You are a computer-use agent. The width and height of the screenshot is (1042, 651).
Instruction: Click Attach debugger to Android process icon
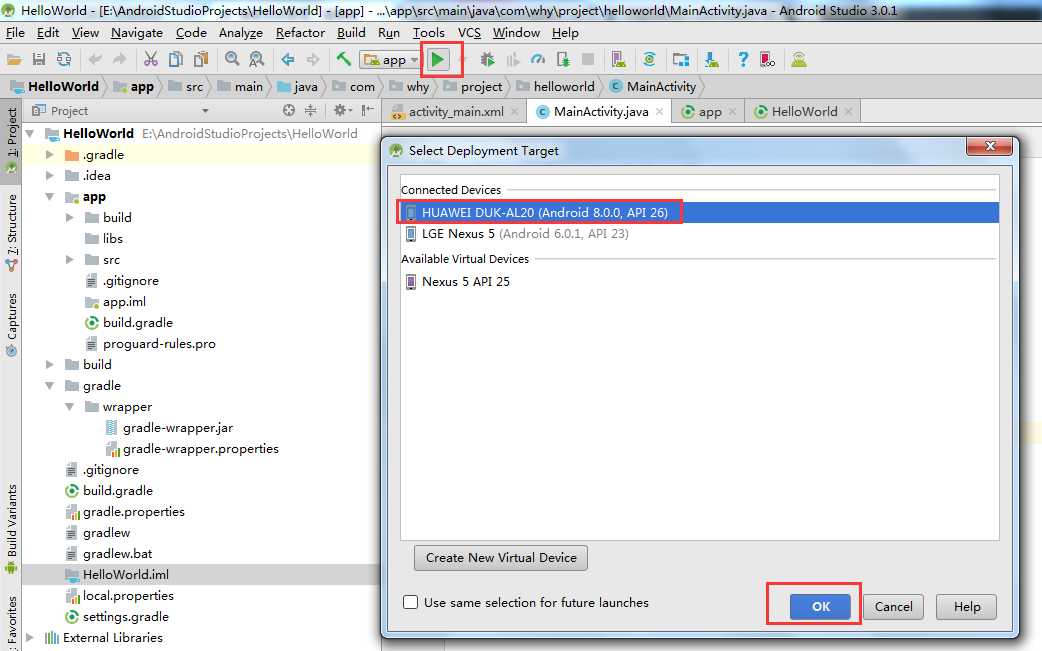[563, 60]
